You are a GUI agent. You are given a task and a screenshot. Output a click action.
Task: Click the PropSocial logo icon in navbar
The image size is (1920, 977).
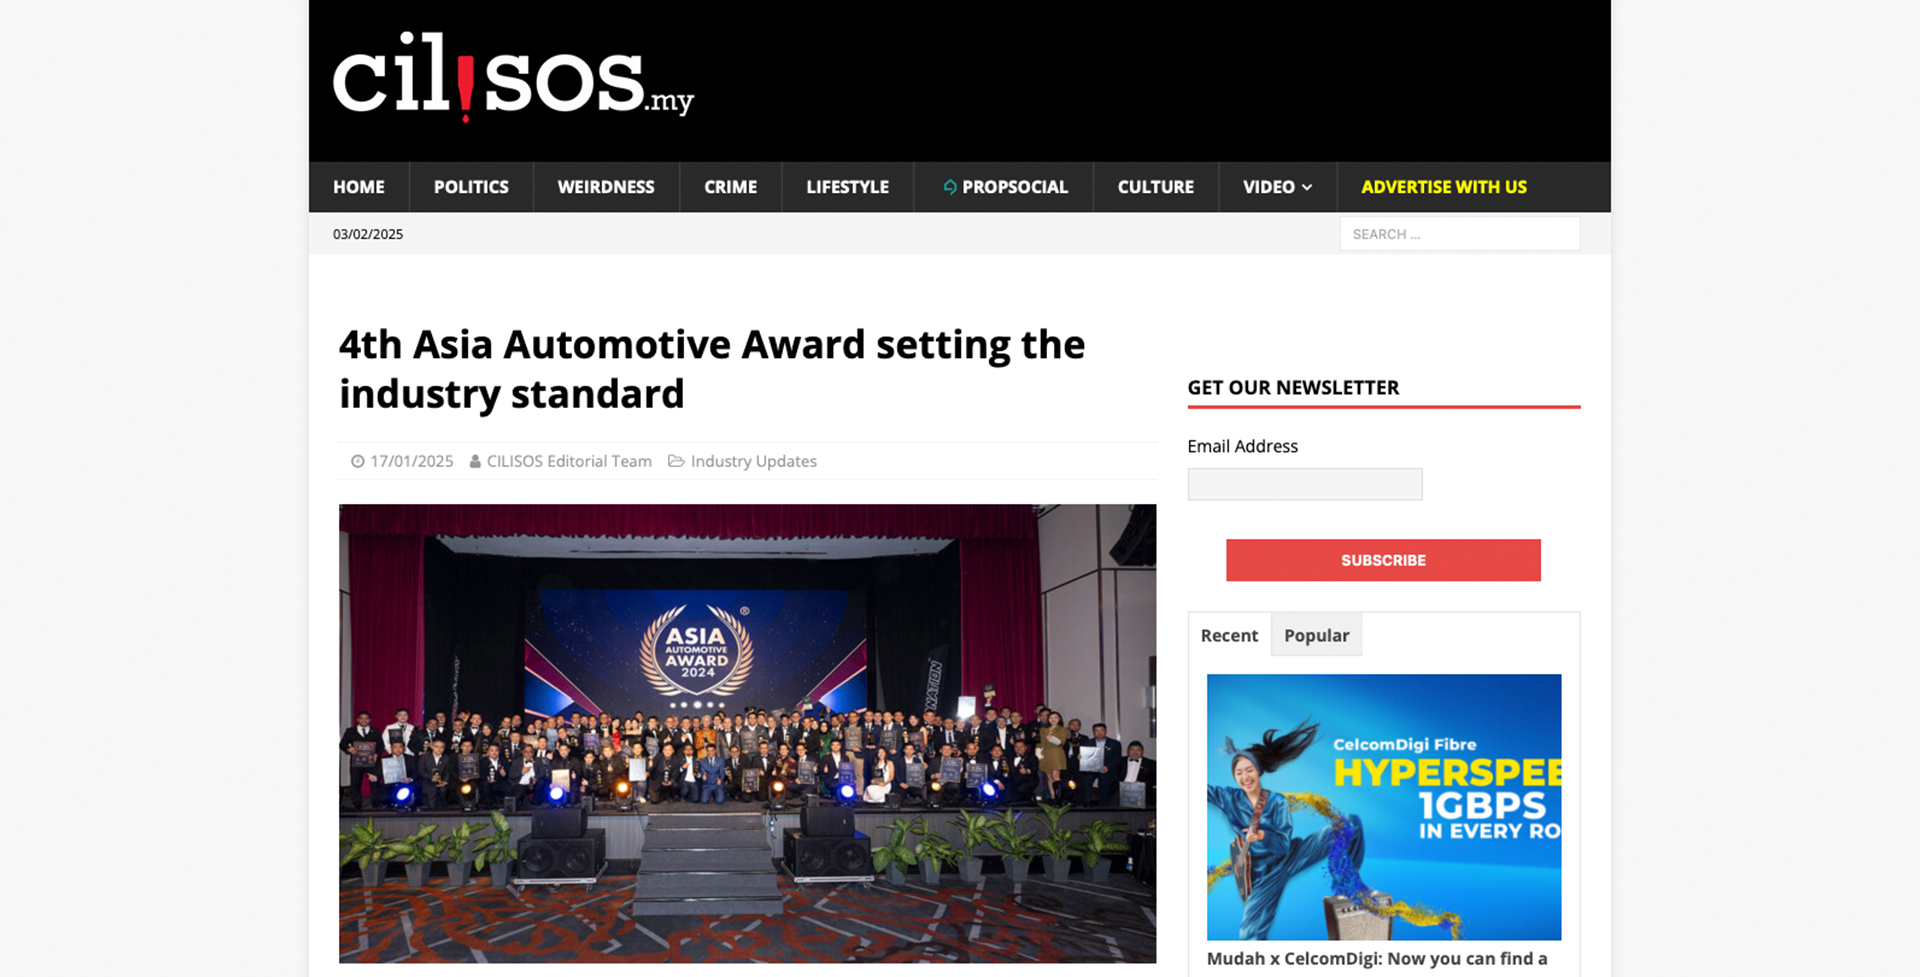point(950,187)
